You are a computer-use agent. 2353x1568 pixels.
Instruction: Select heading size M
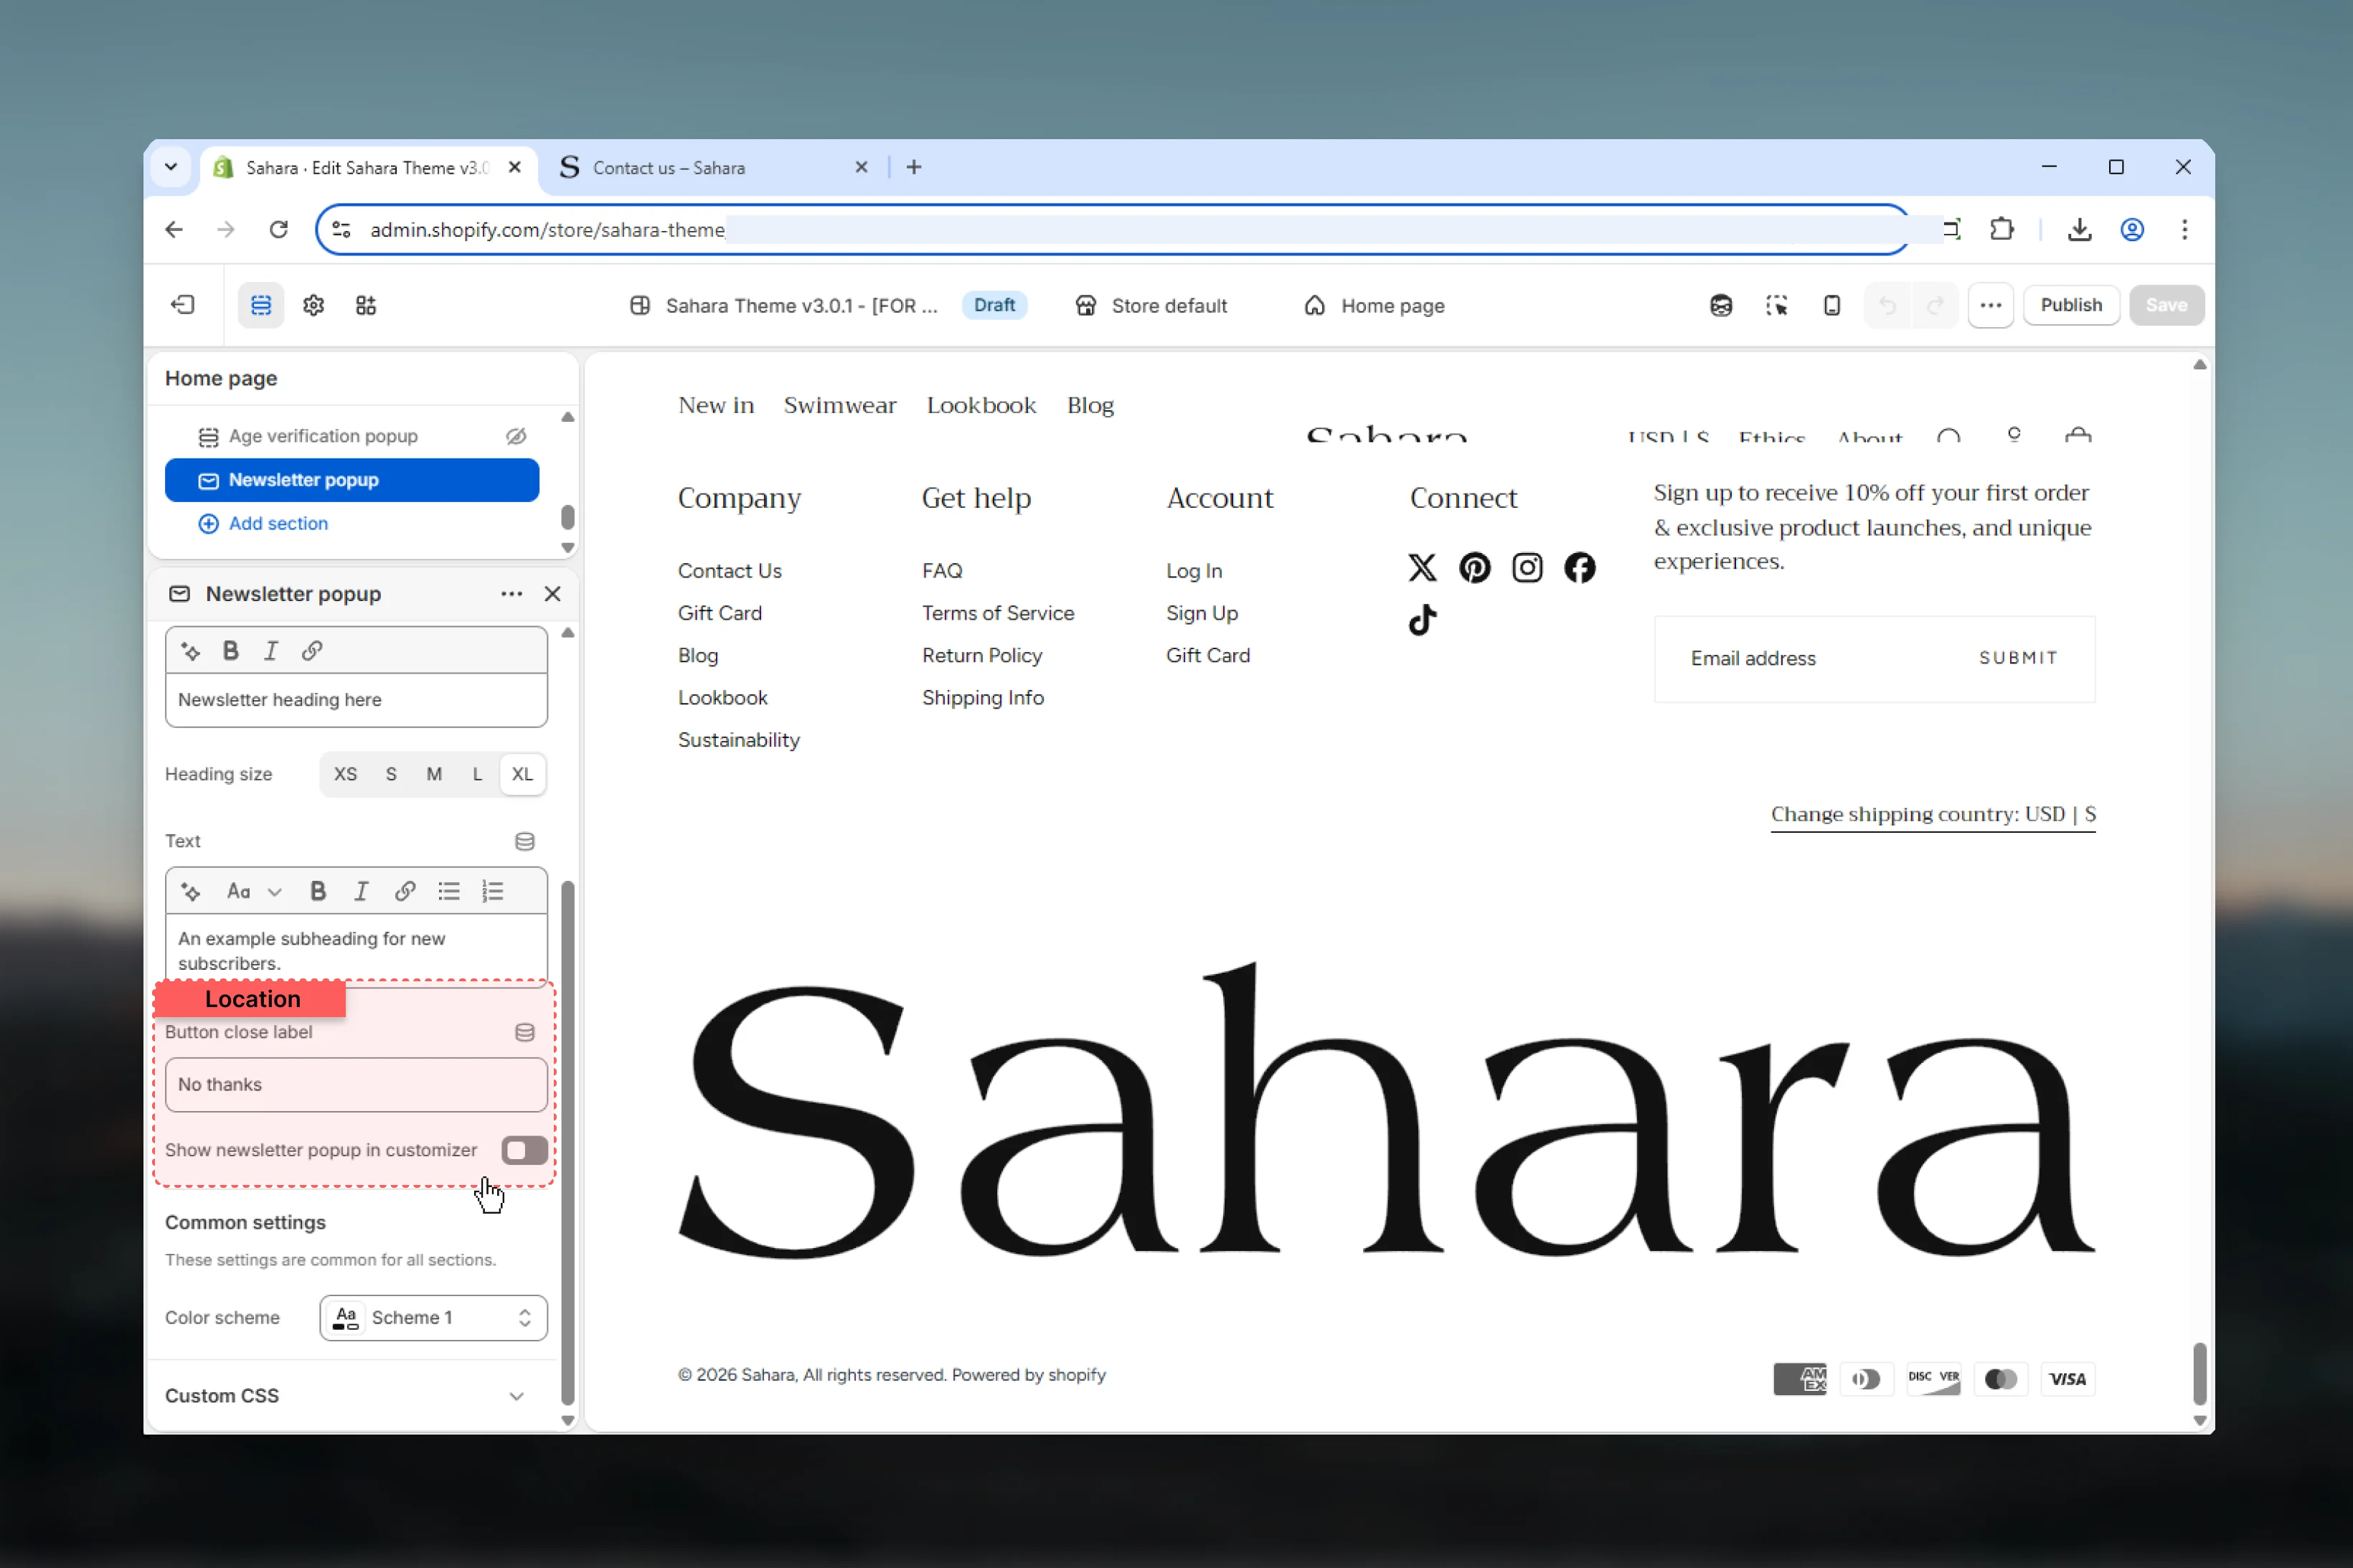coord(434,774)
